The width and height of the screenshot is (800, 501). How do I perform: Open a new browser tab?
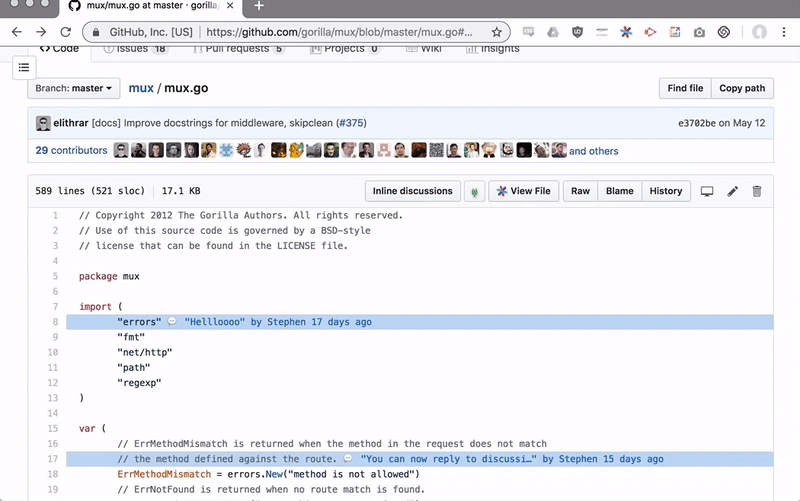(x=259, y=6)
